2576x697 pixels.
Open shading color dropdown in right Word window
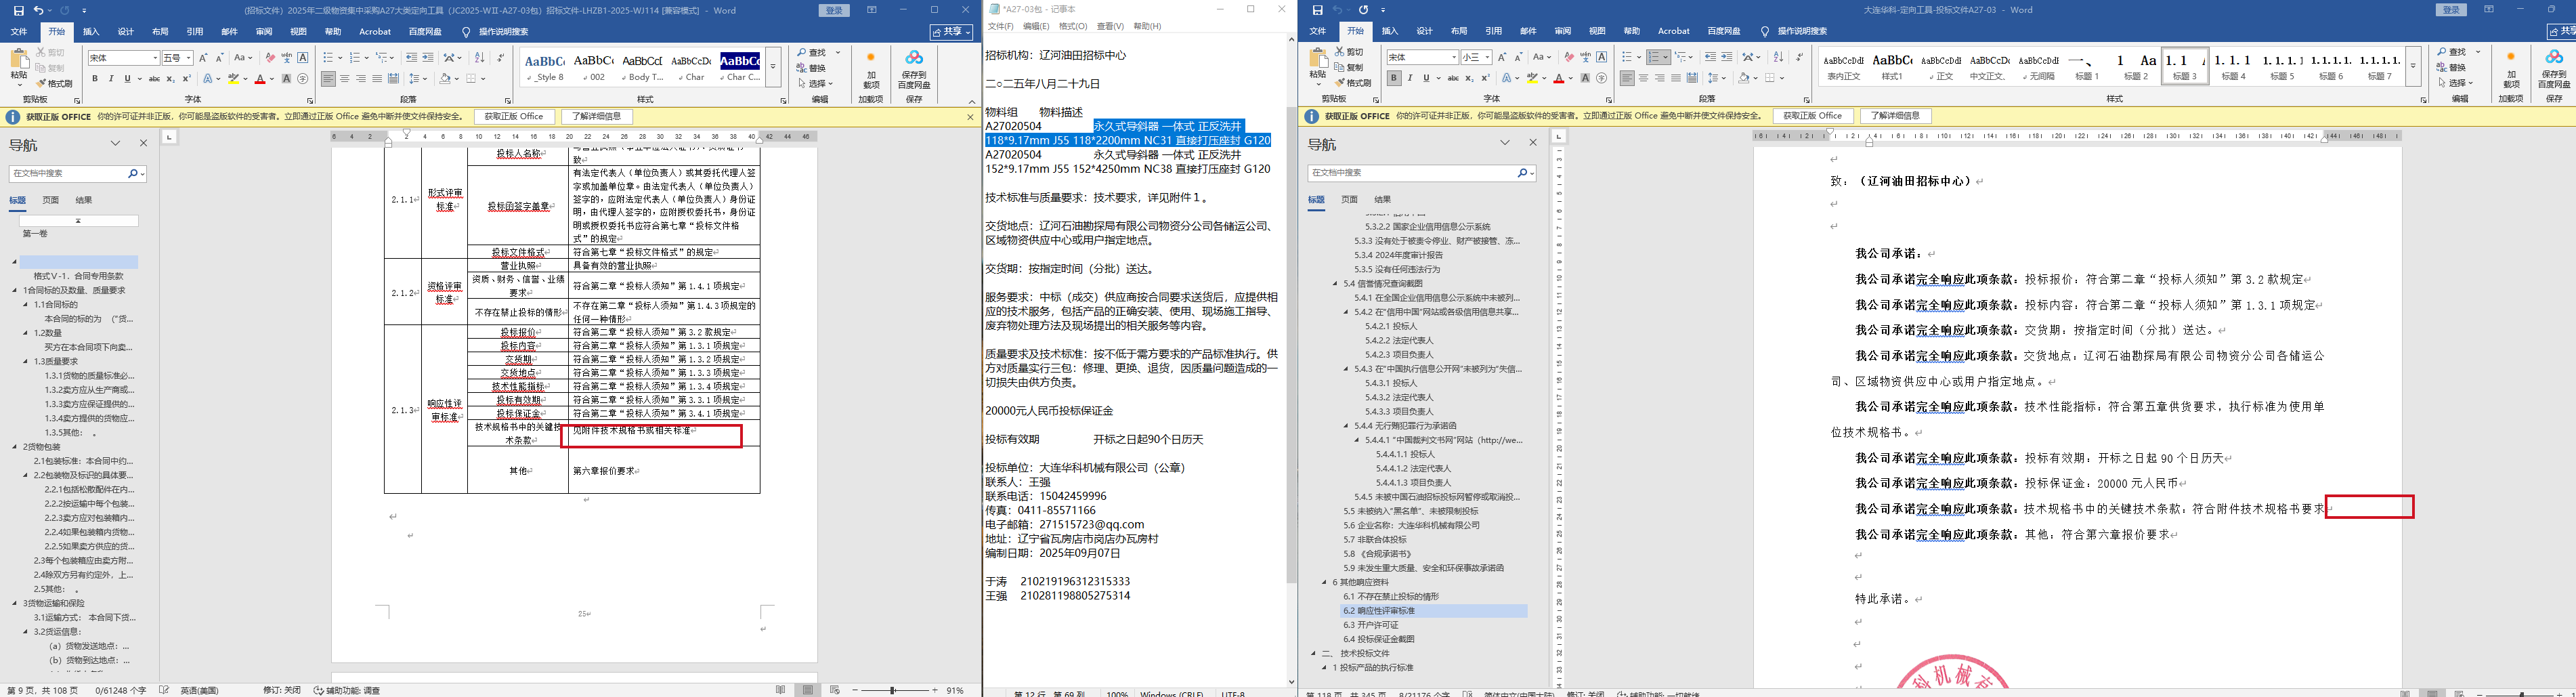click(1755, 78)
